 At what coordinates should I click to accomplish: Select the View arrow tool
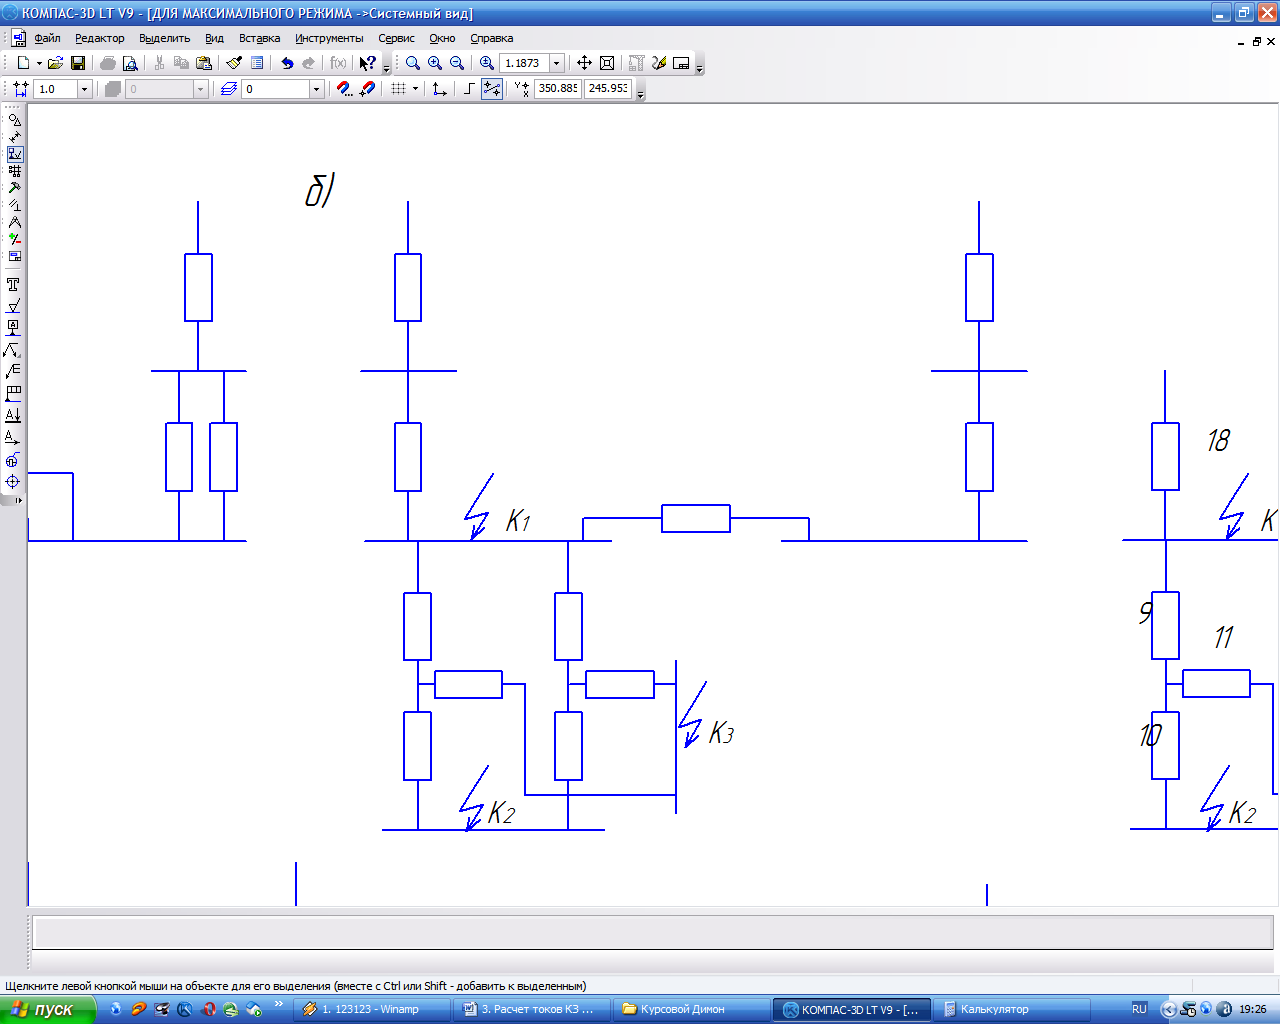point(13,437)
